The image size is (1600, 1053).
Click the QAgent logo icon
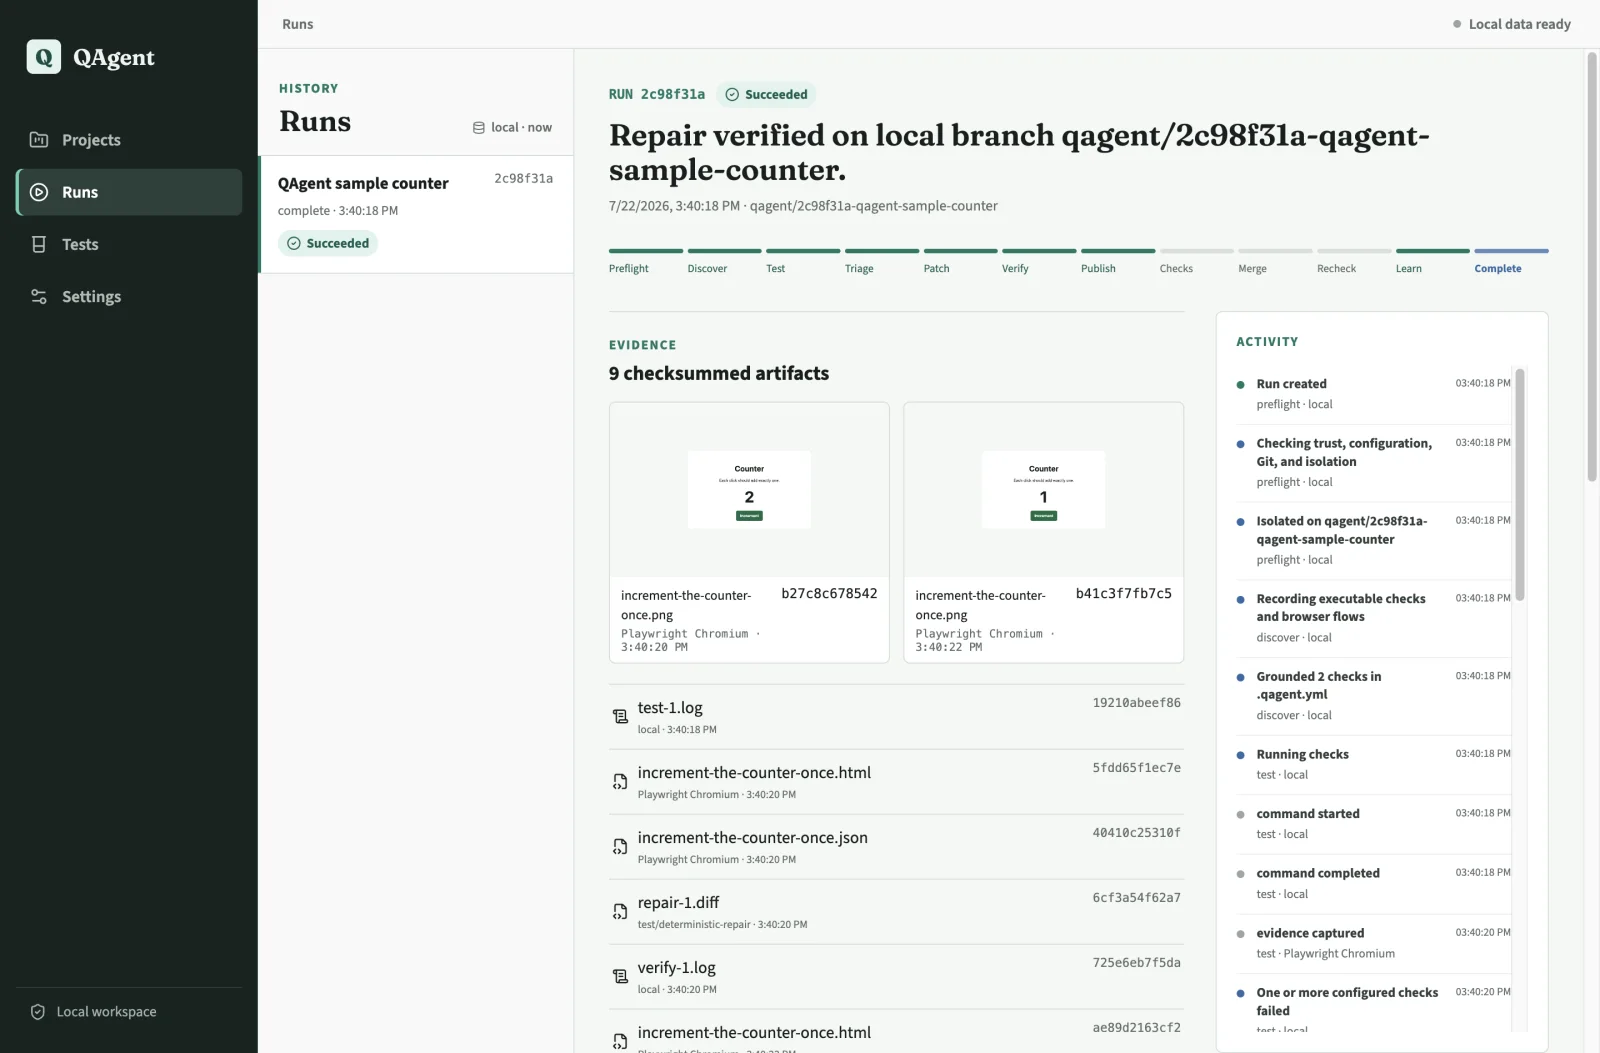(43, 57)
